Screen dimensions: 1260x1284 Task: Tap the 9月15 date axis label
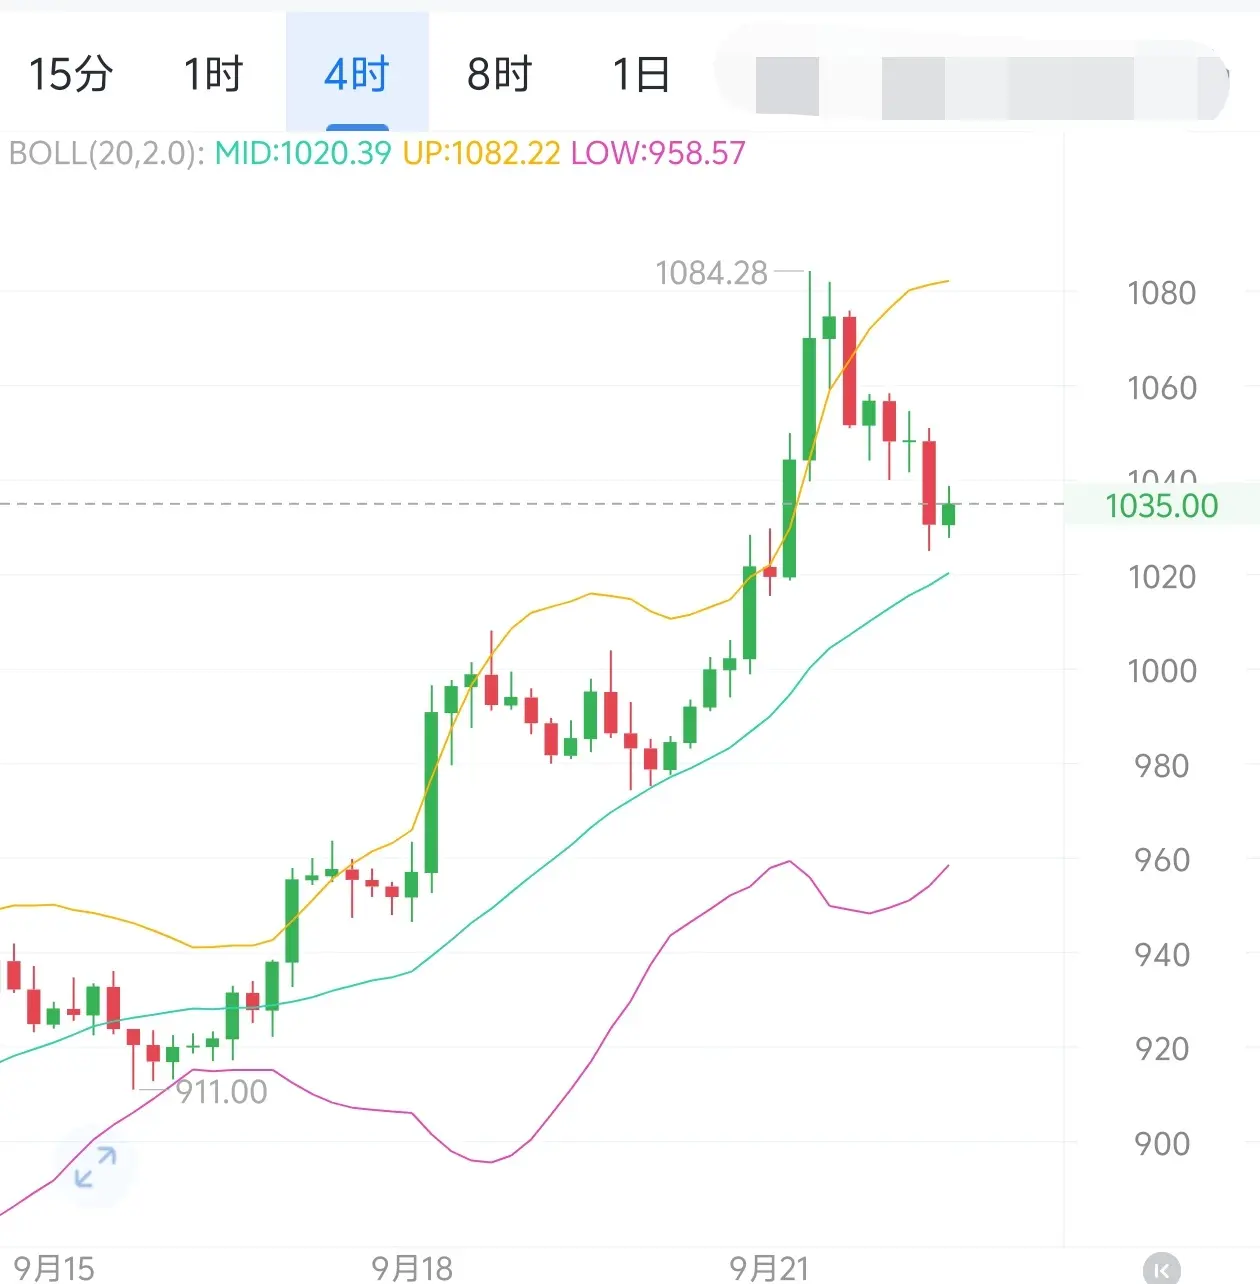coord(54,1268)
